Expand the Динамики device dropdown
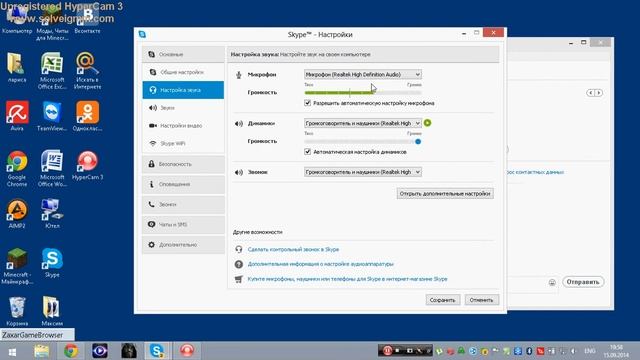 (x=362, y=123)
